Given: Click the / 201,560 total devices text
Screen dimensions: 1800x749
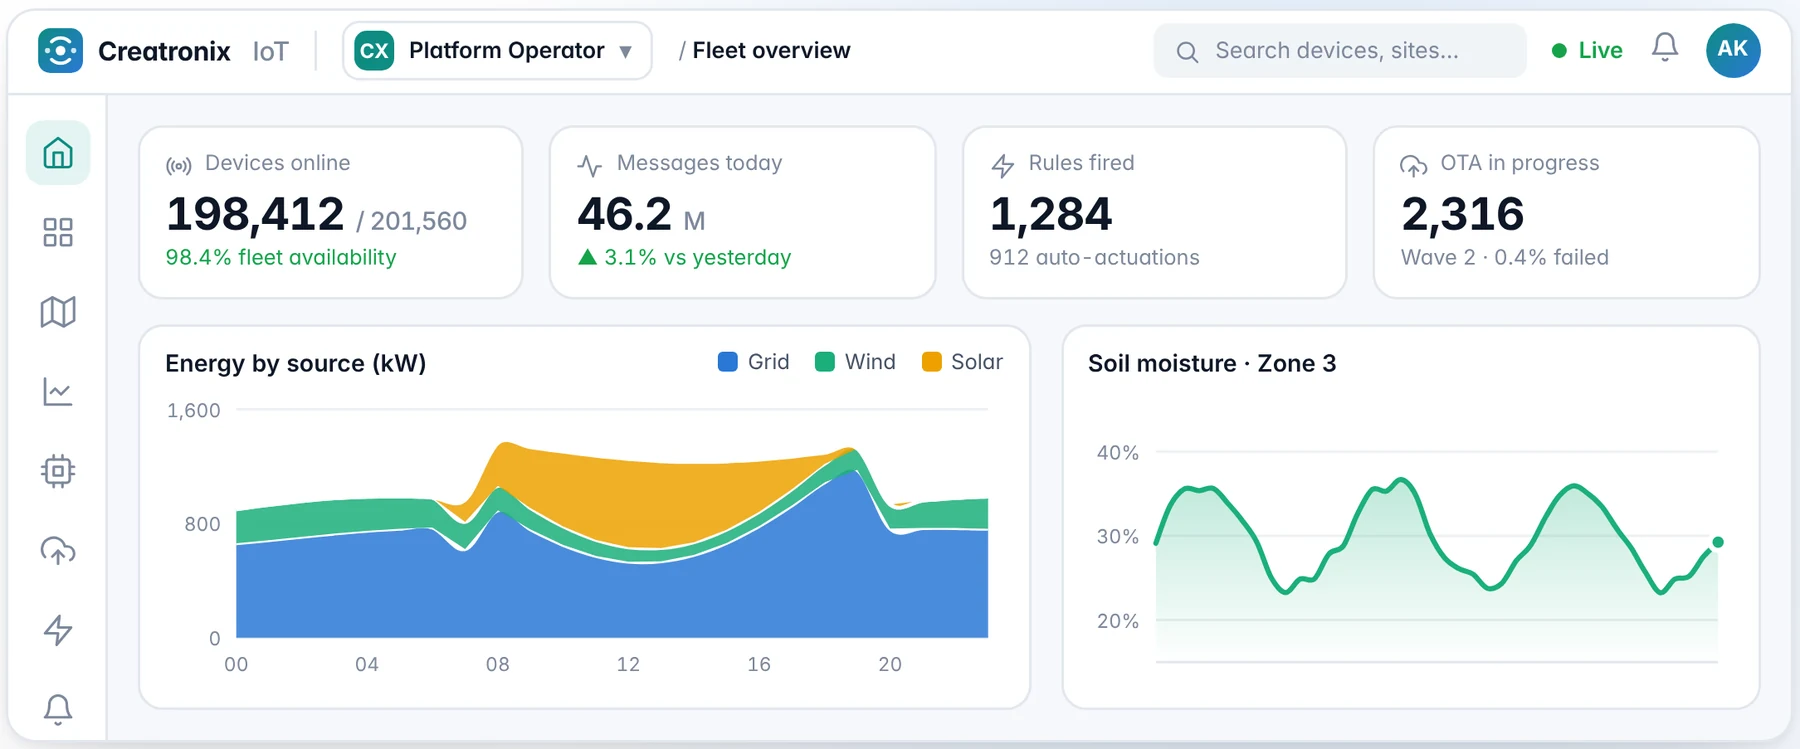Looking at the screenshot, I should [411, 221].
